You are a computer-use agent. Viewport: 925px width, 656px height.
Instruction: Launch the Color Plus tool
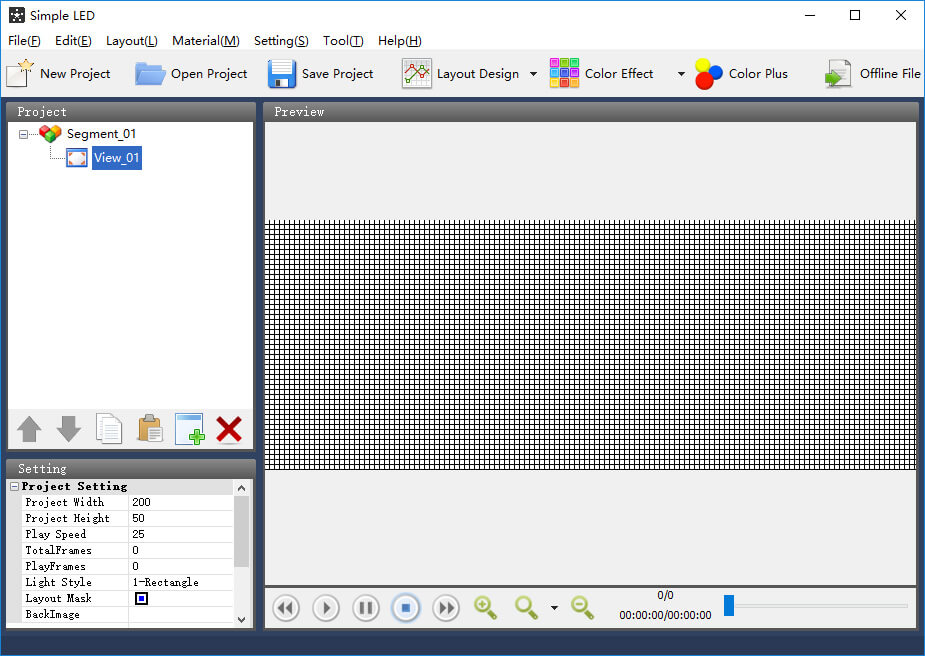(x=742, y=74)
